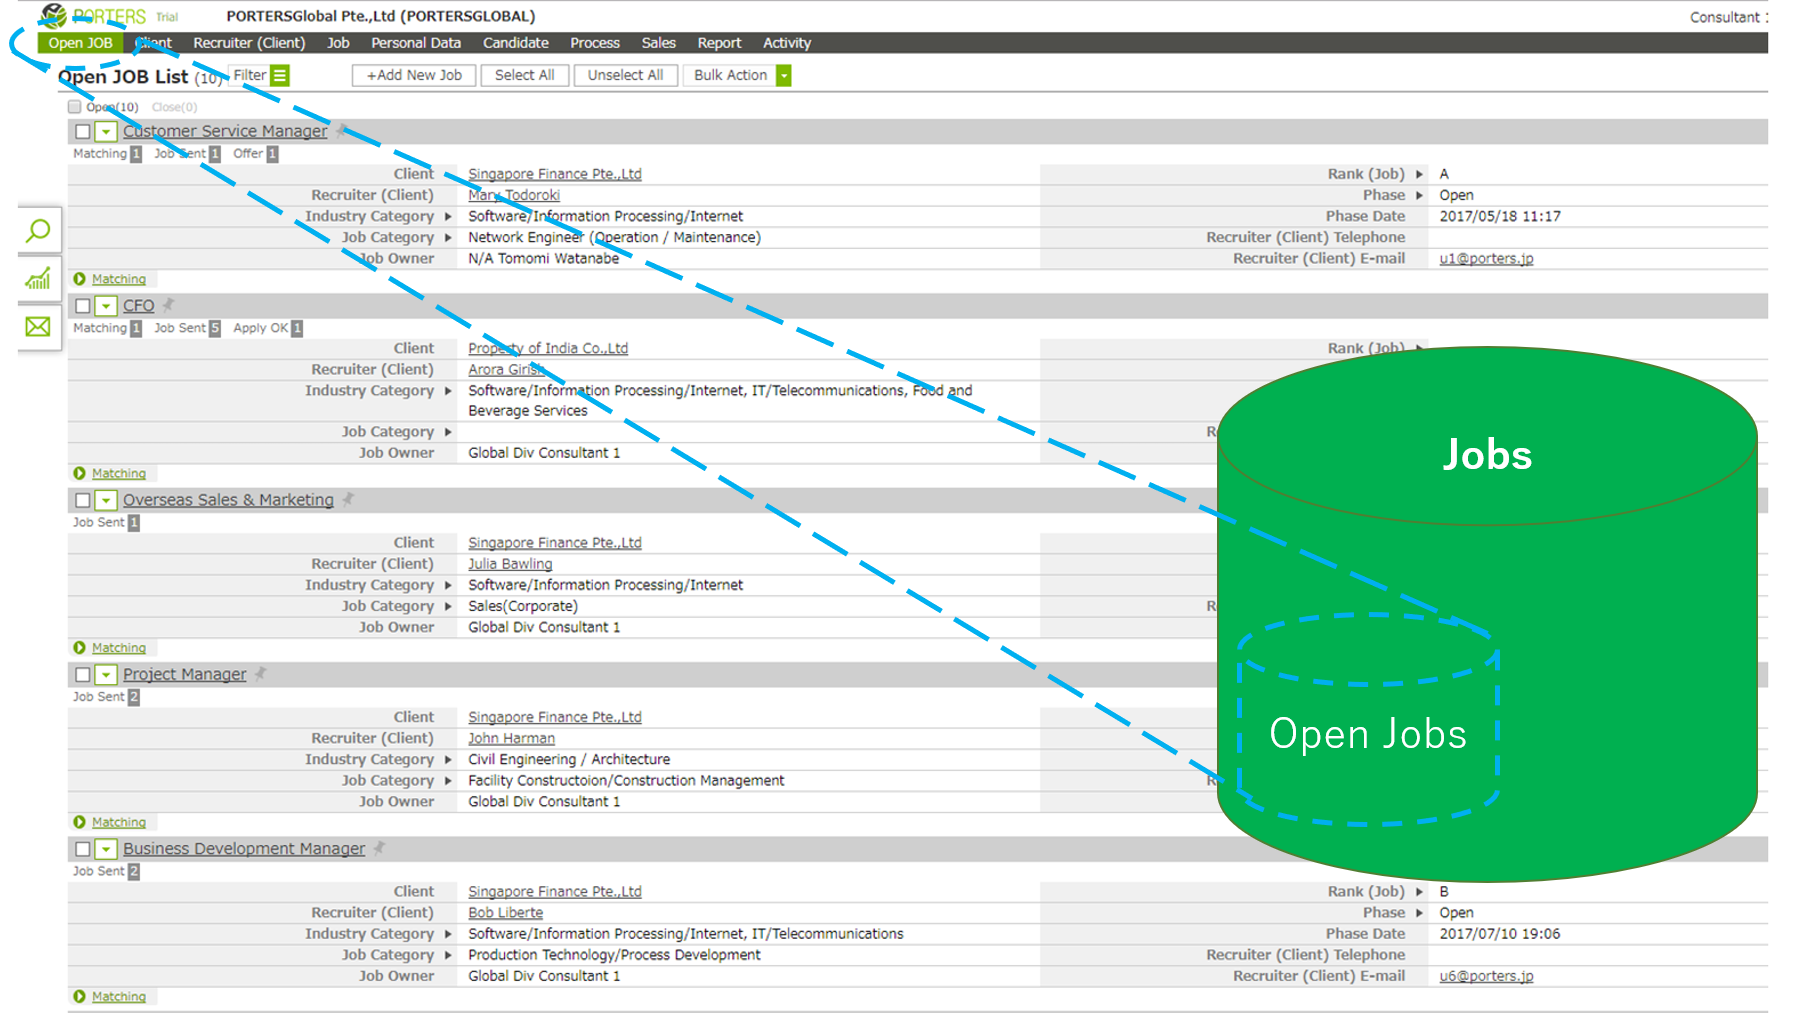Click the PORTERS logo

point(93,16)
